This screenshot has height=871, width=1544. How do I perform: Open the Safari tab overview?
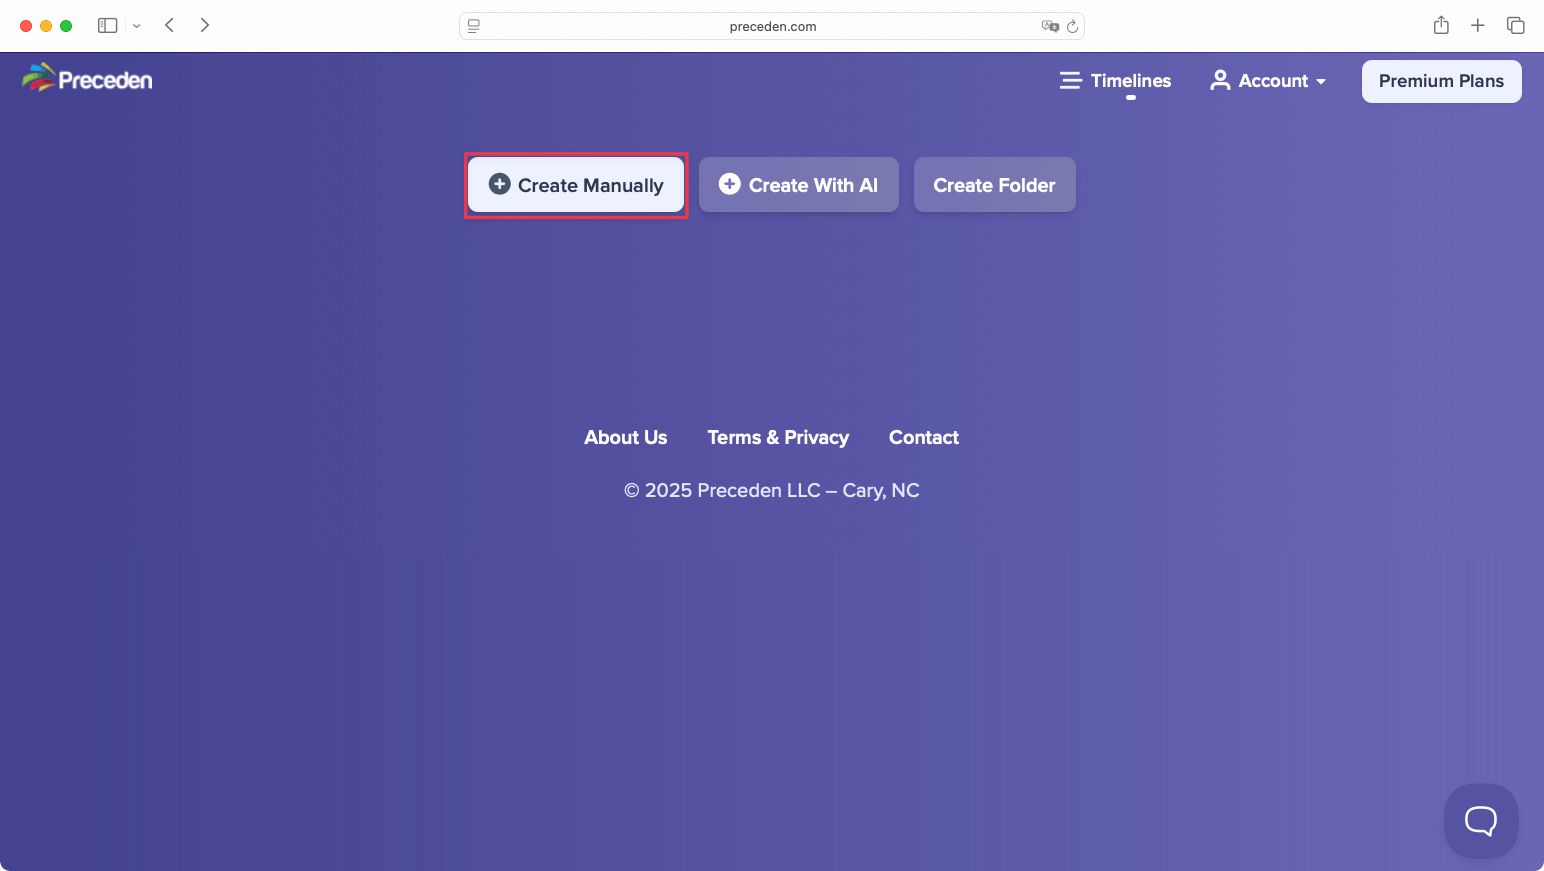[1515, 25]
